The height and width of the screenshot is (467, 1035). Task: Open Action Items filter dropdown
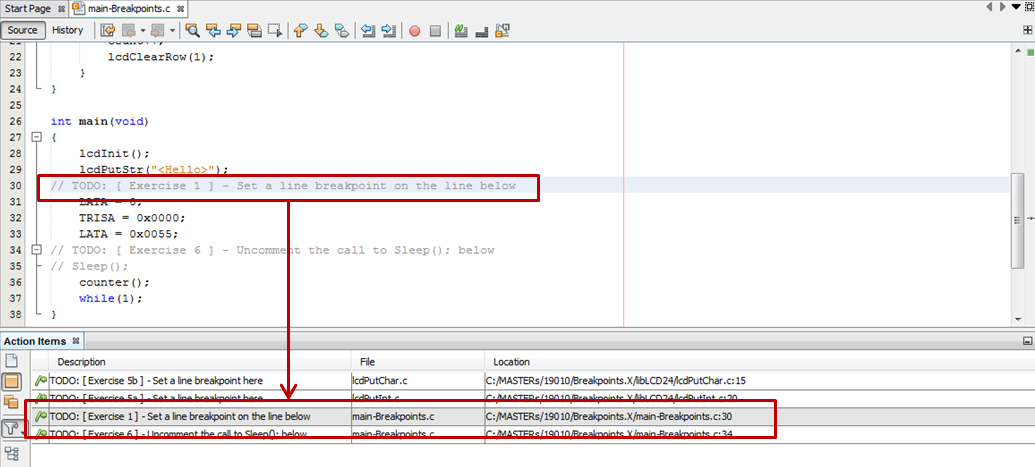[12, 430]
